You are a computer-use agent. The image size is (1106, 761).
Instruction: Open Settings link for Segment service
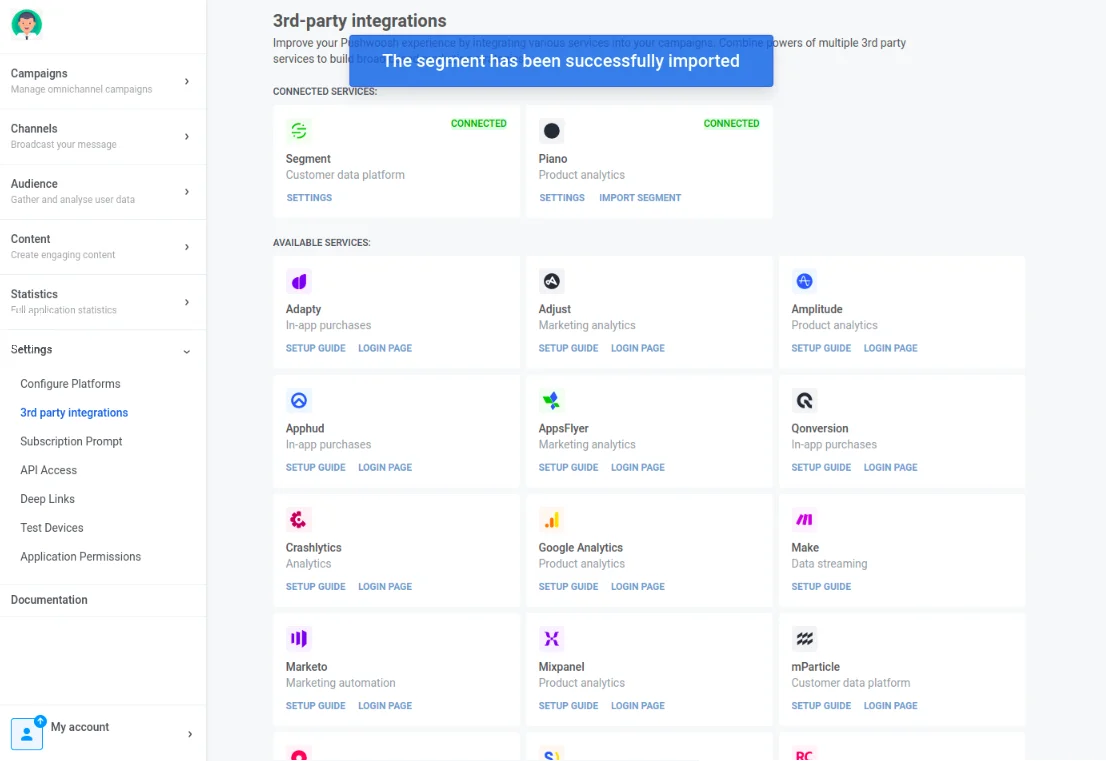tap(309, 198)
